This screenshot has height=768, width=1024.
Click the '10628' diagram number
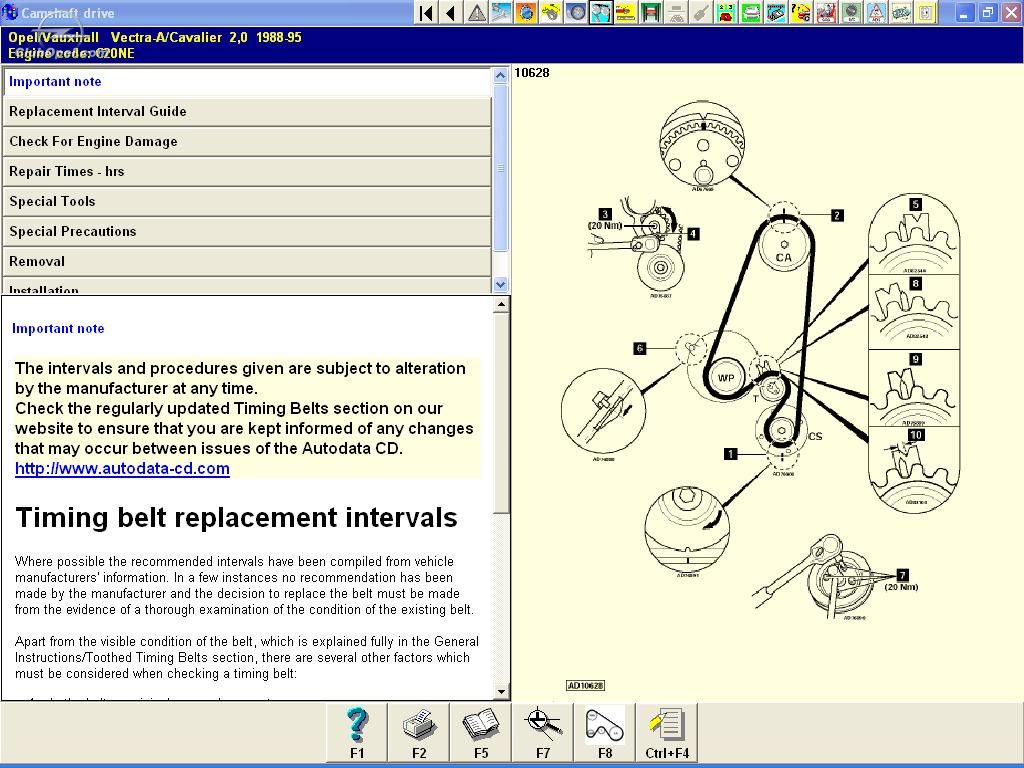[532, 72]
